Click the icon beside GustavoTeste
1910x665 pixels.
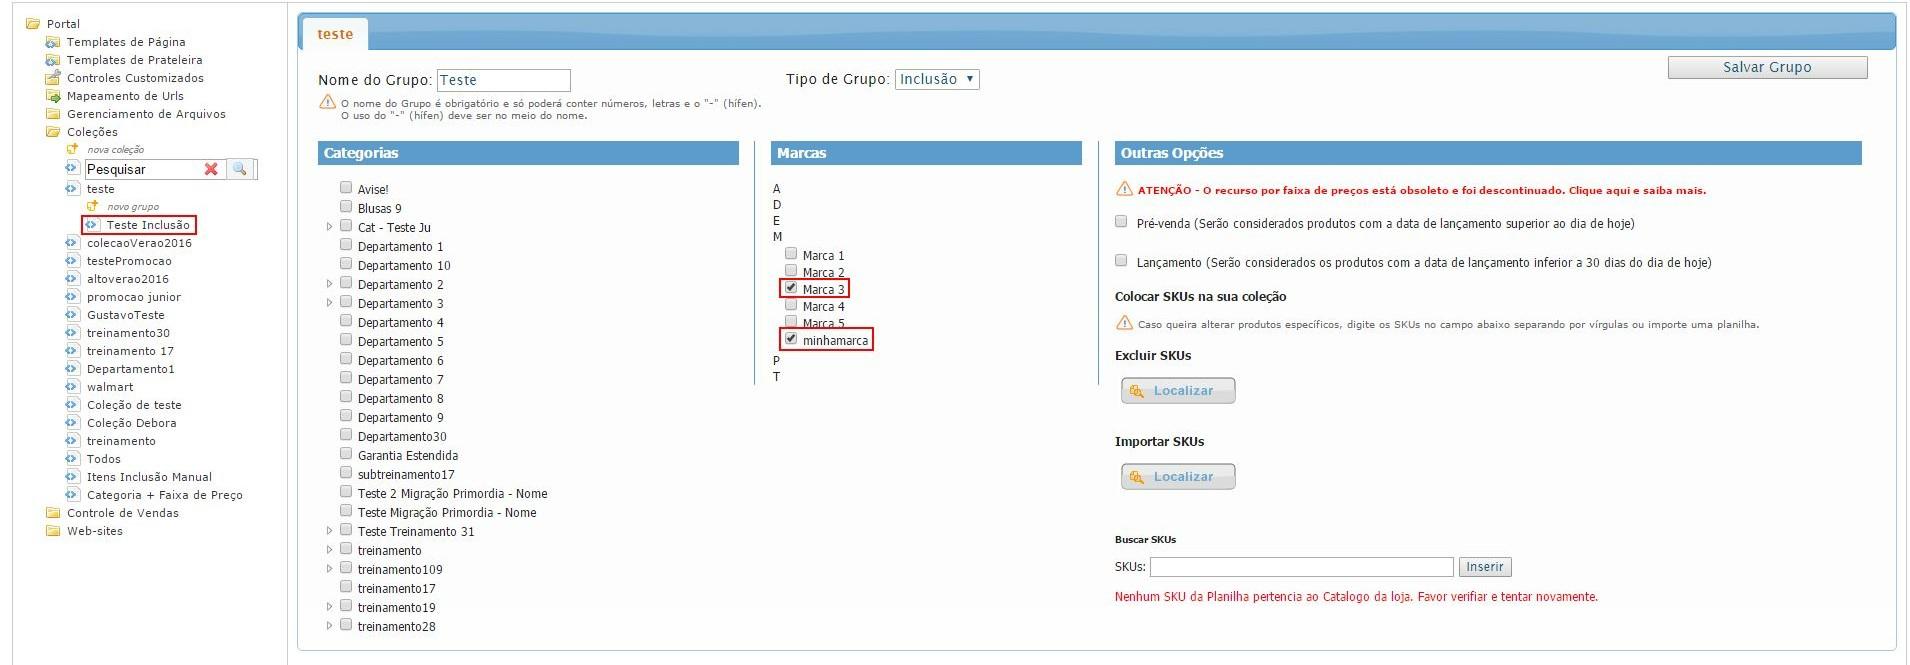[72, 315]
